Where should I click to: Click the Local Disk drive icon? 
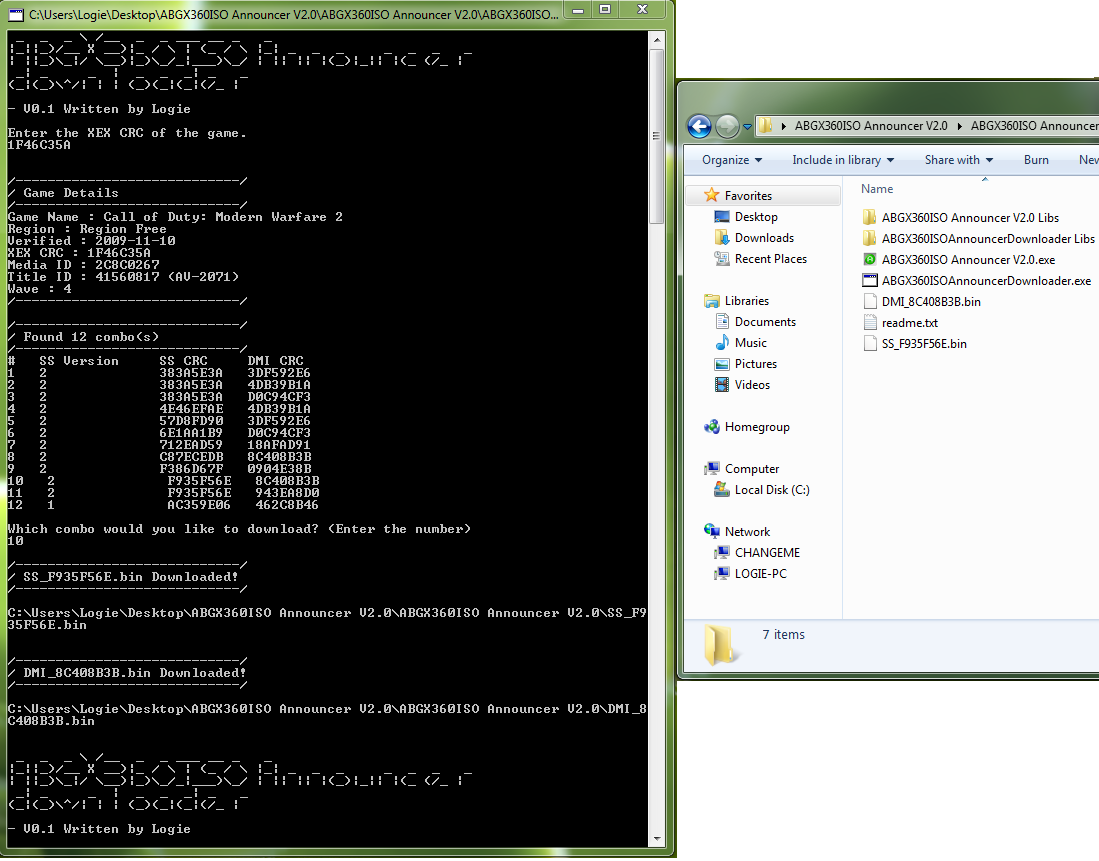coord(722,490)
